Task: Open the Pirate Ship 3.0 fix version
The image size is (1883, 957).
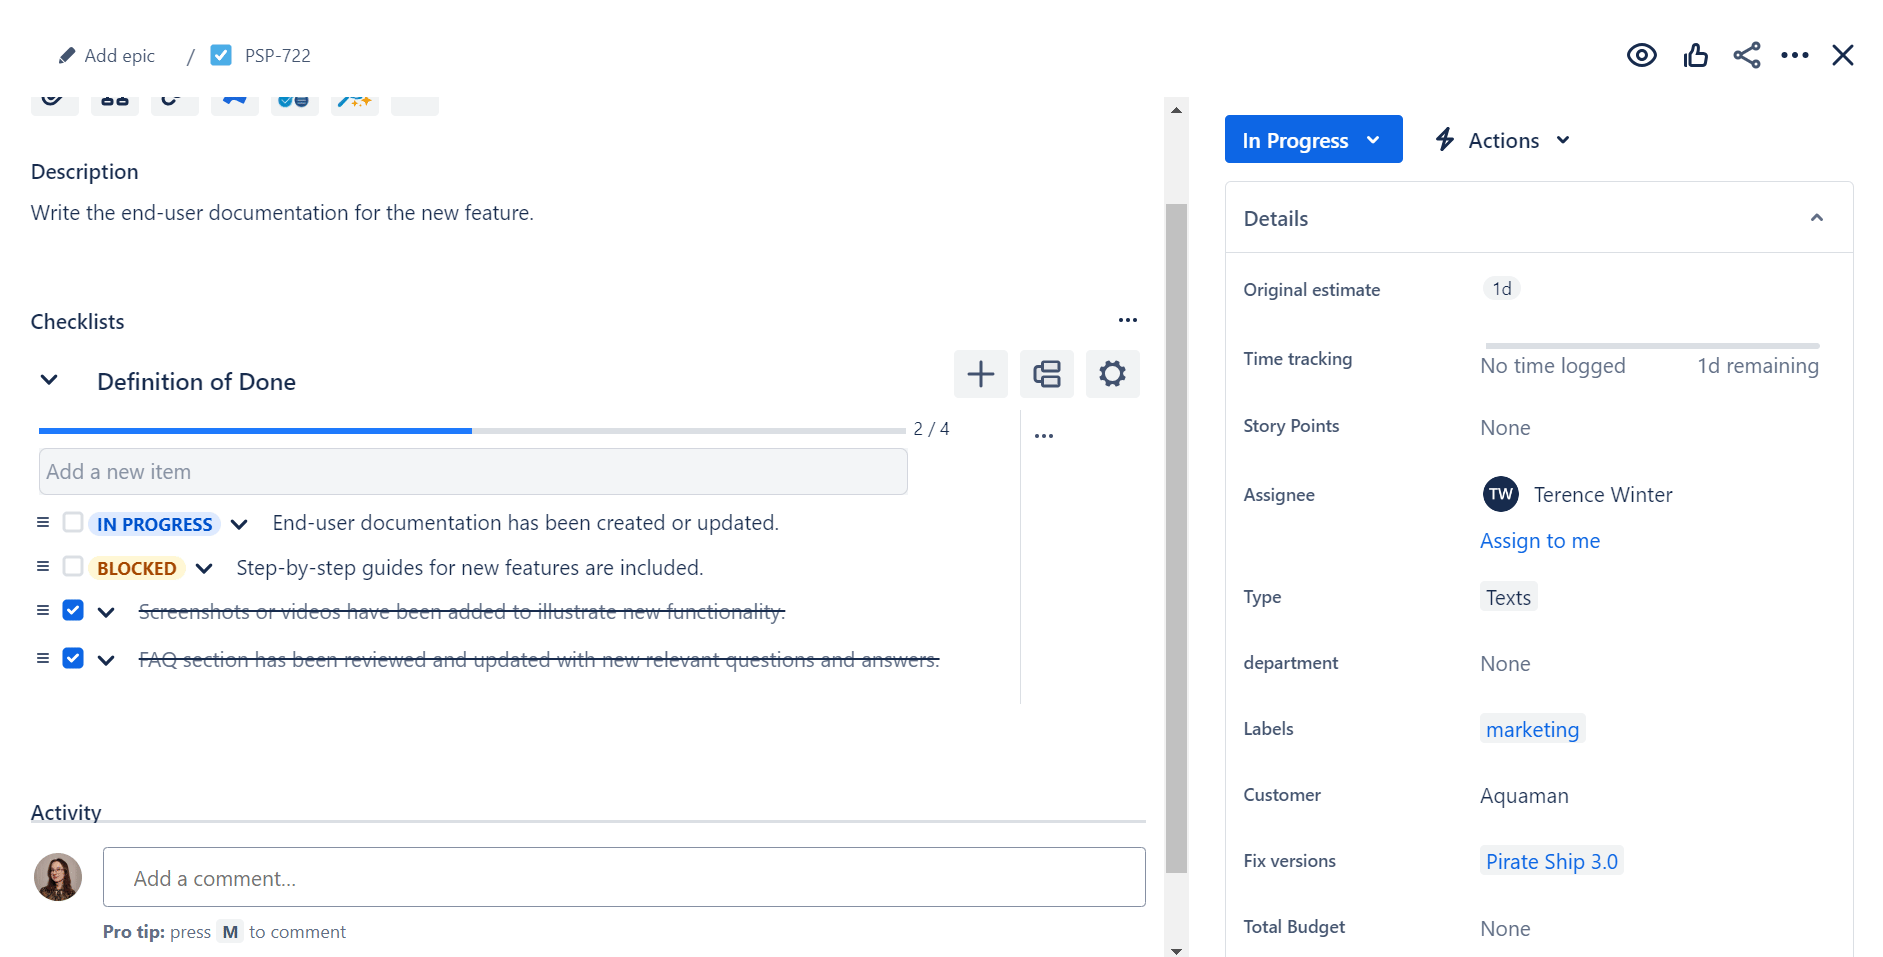Action: coord(1551,860)
